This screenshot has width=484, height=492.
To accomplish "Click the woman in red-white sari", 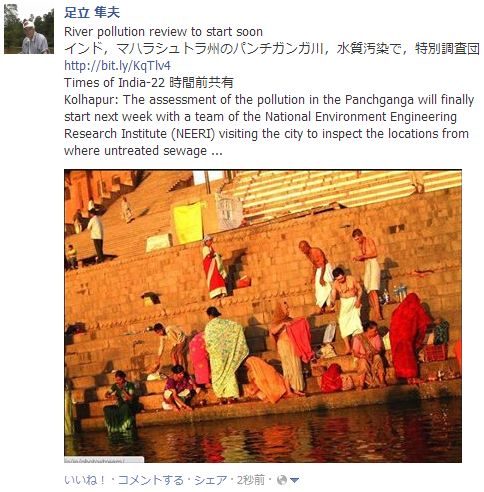I will 214,267.
